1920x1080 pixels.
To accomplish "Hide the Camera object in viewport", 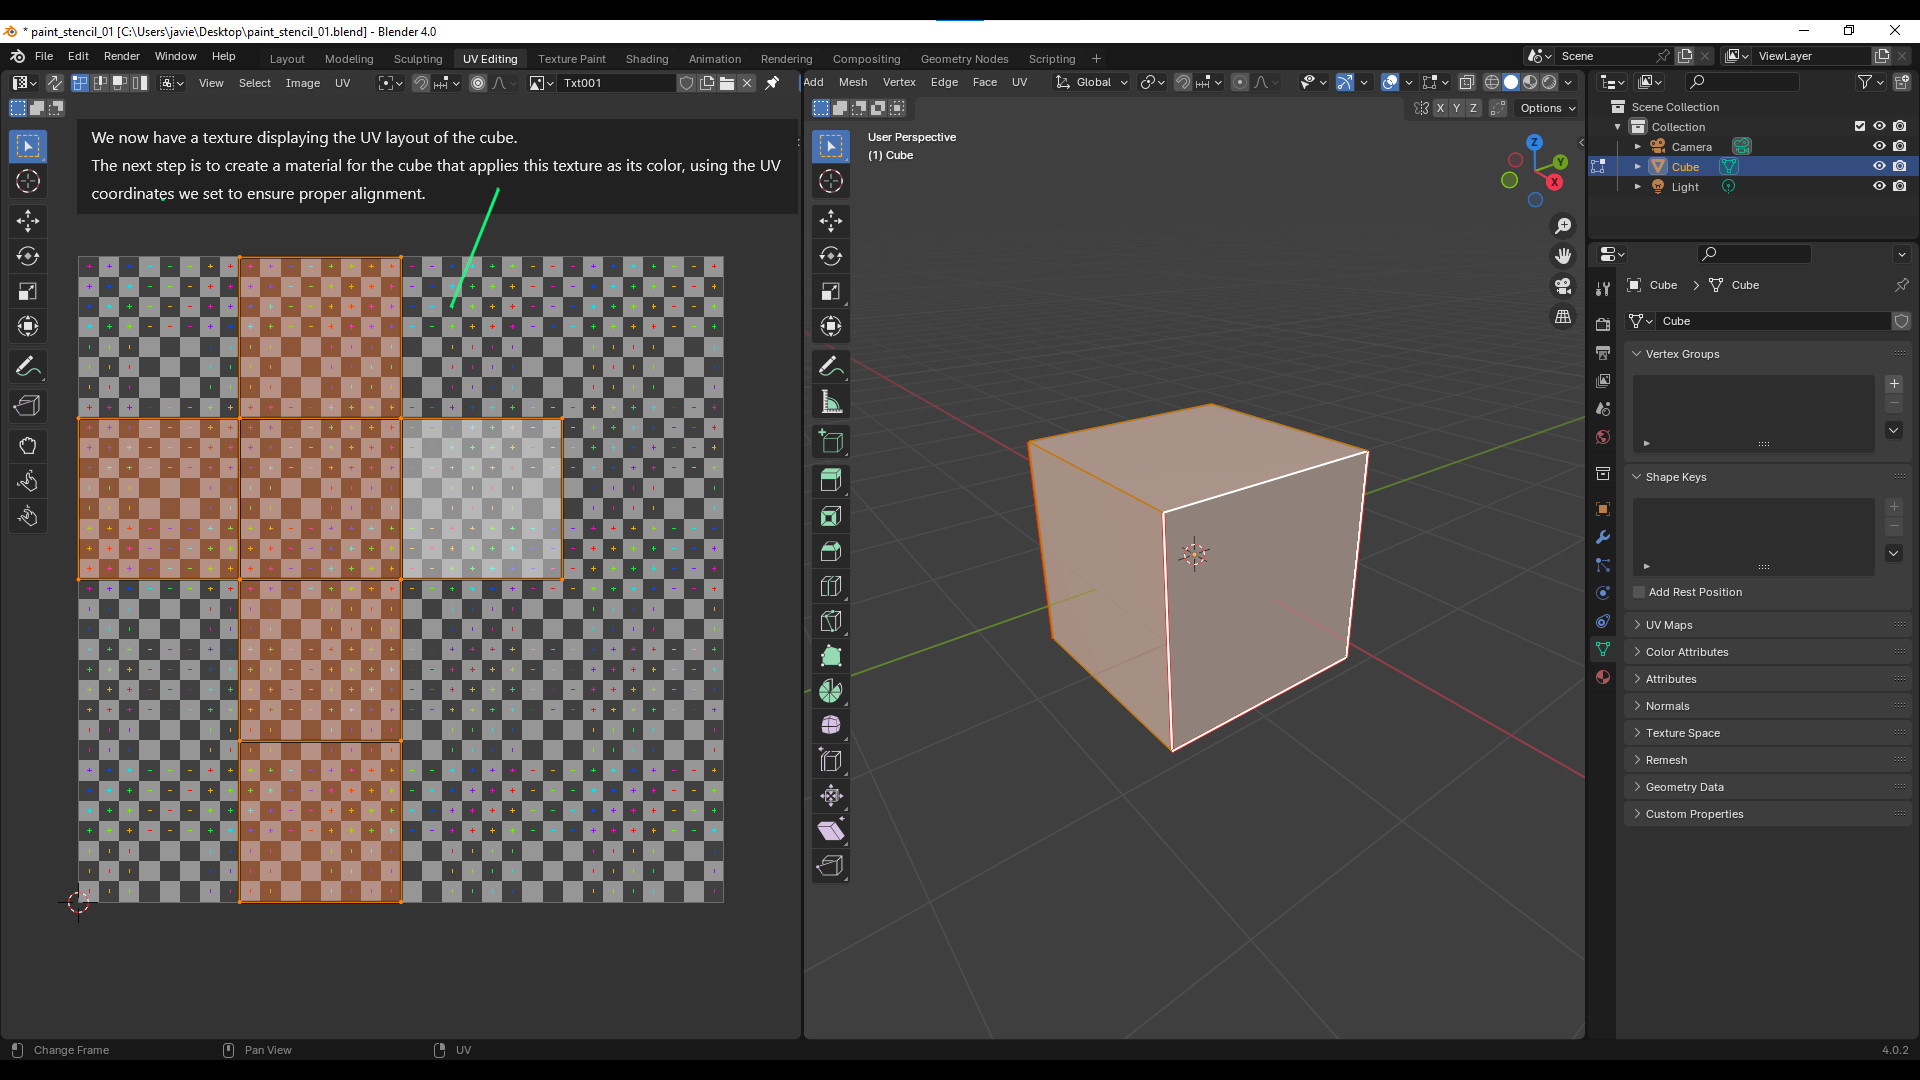I will 1879,146.
